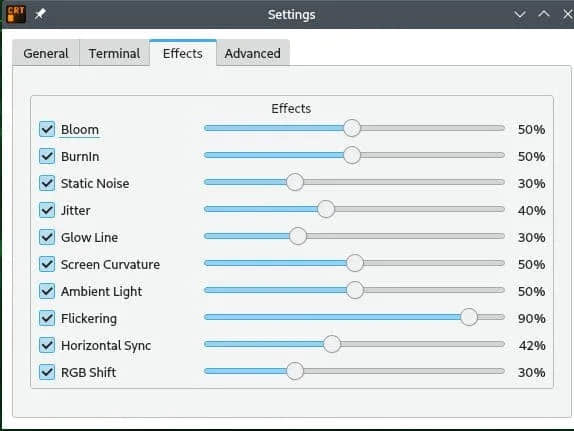This screenshot has width=574, height=431.
Task: Click the CRT app icon in title bar
Action: click(x=16, y=14)
